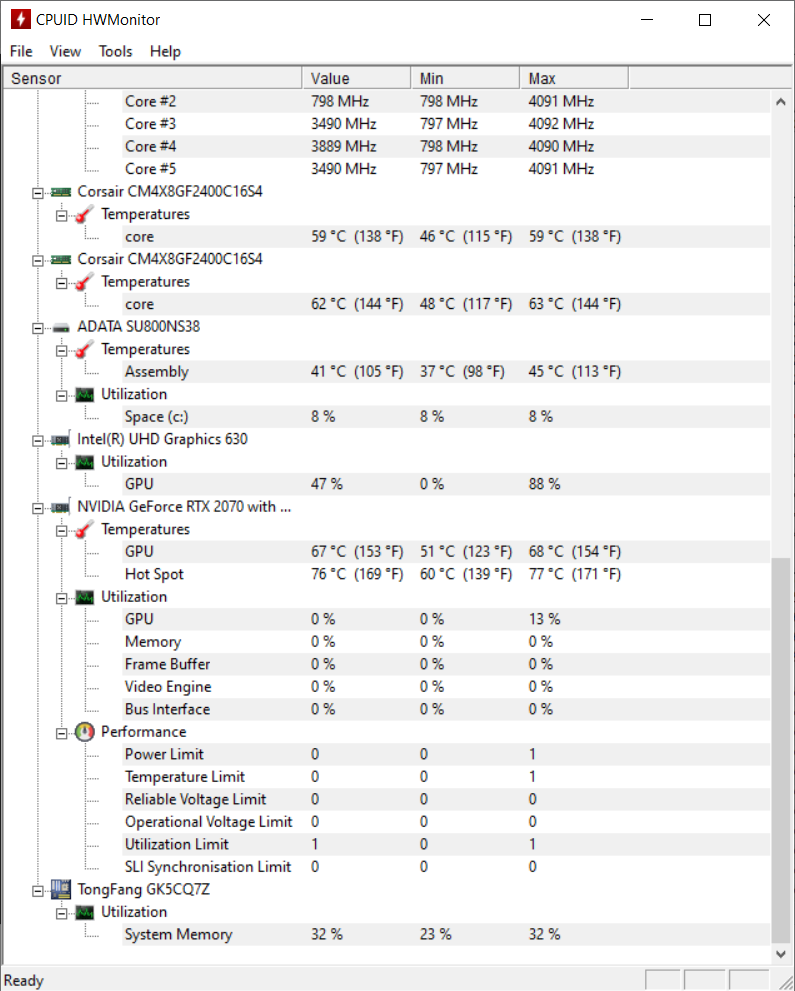Click the Max column header
The height and width of the screenshot is (991, 795).
click(x=574, y=78)
